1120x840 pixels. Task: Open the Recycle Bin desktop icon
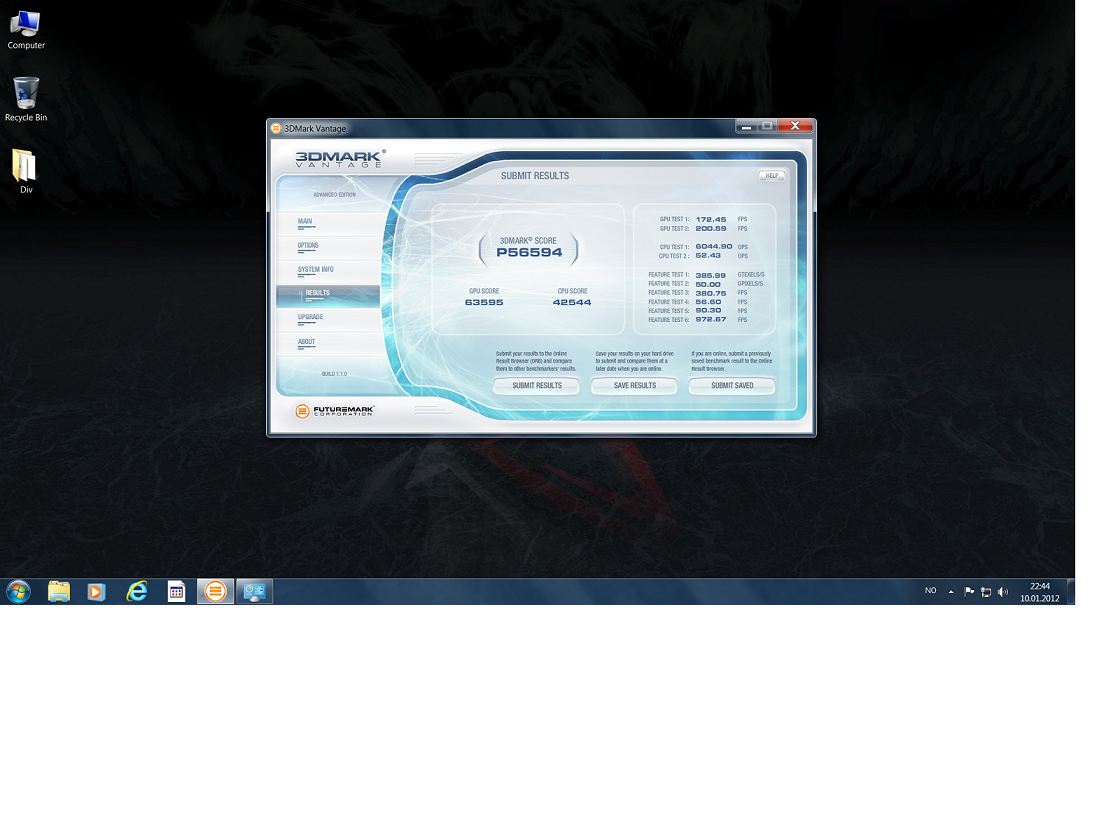(26, 100)
